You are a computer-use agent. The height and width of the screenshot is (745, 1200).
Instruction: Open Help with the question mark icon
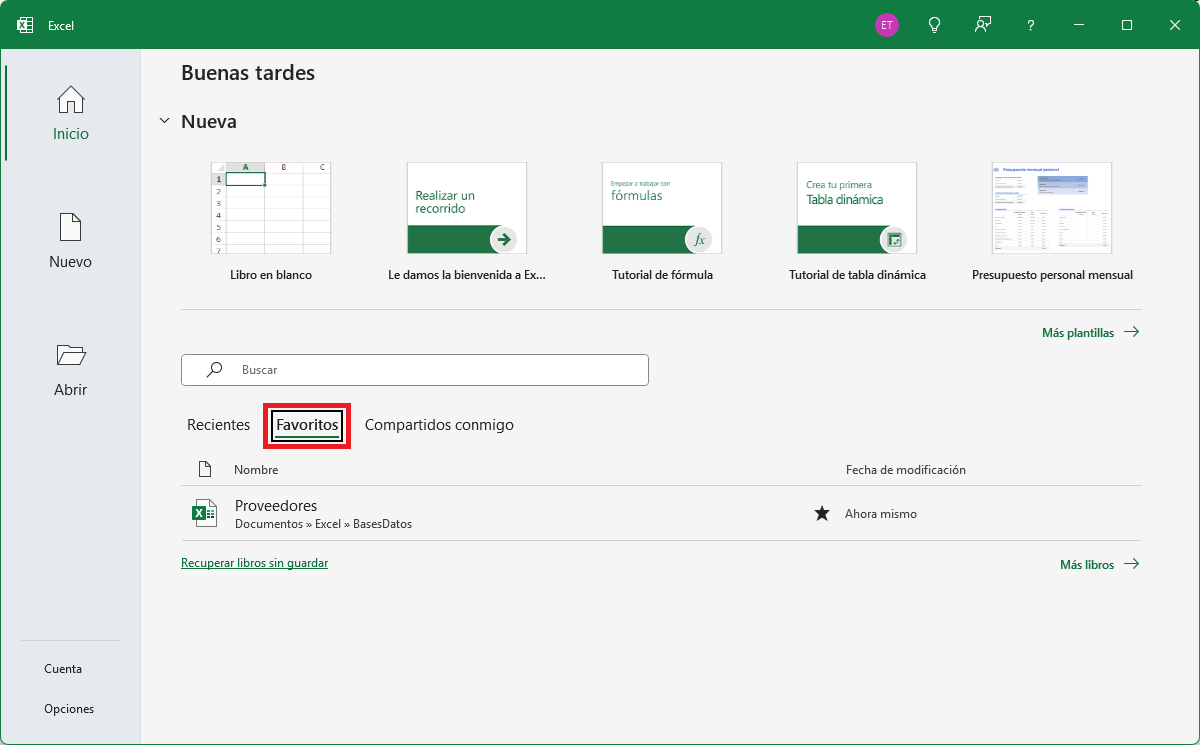click(x=1031, y=25)
